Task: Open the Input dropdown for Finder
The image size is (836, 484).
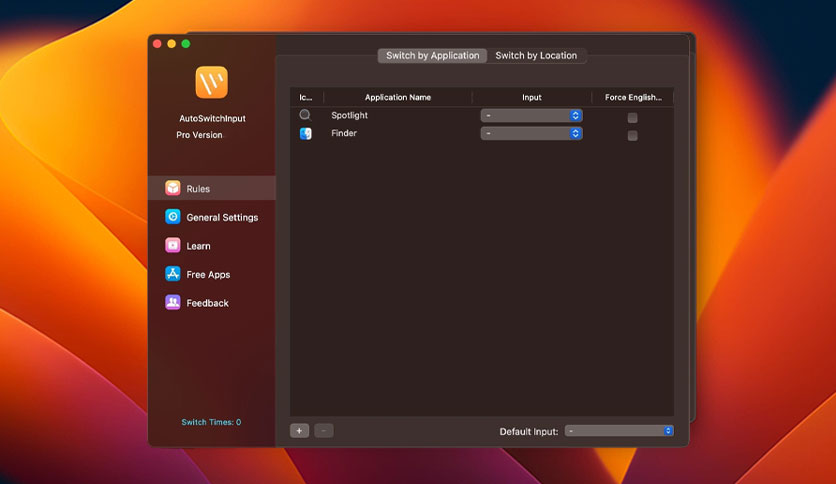Action: (532, 133)
